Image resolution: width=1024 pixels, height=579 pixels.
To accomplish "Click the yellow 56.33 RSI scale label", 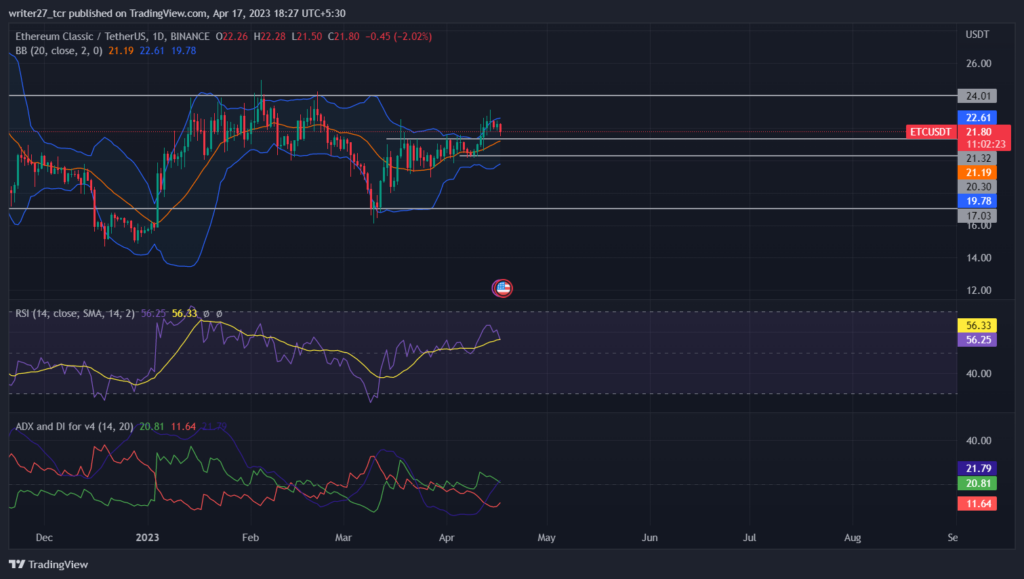I will pyautogui.click(x=977, y=325).
